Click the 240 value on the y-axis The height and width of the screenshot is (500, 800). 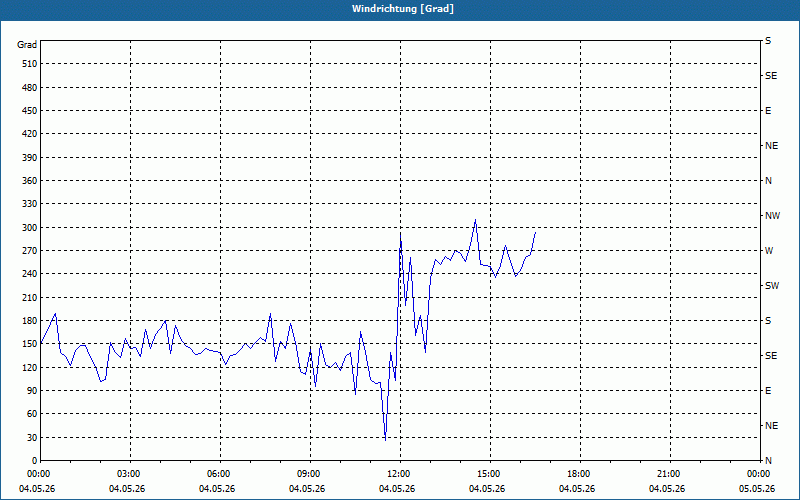pos(30,274)
